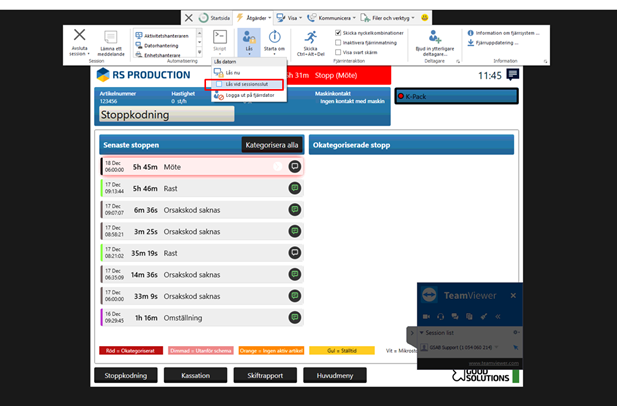Open the Lämna ett meddelande tool

110,38
